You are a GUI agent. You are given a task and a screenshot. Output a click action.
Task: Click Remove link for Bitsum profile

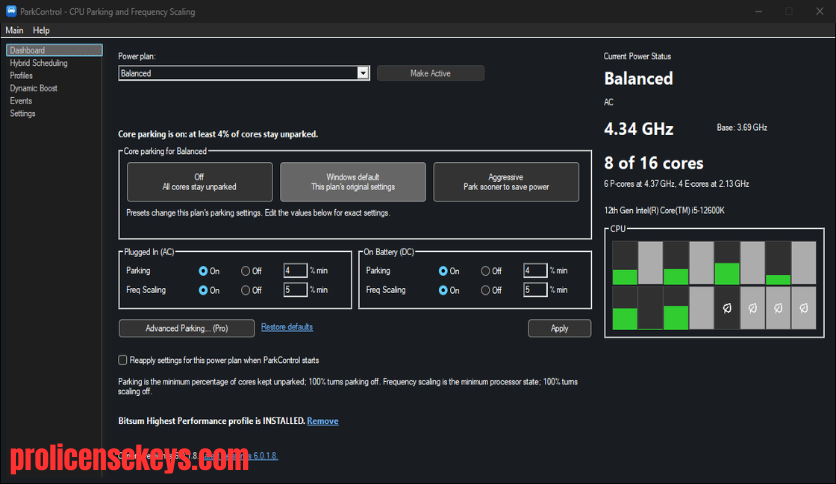323,421
